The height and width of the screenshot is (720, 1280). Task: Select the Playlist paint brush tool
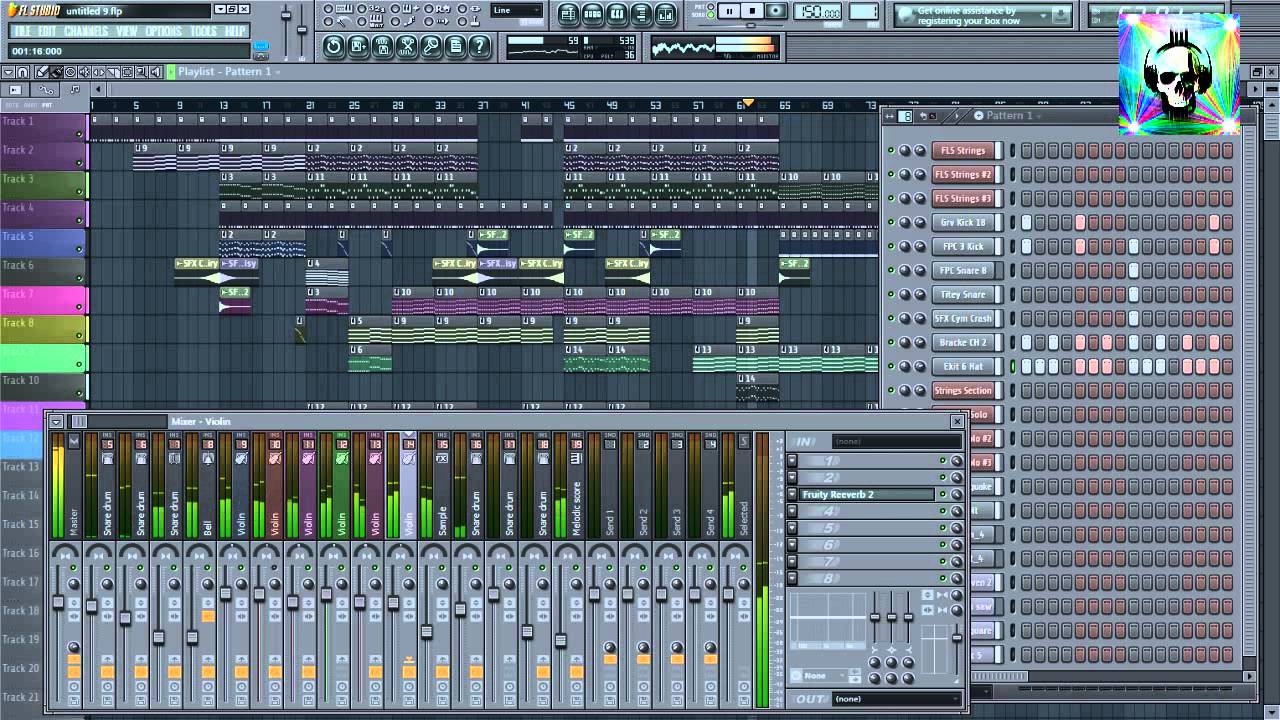point(56,72)
